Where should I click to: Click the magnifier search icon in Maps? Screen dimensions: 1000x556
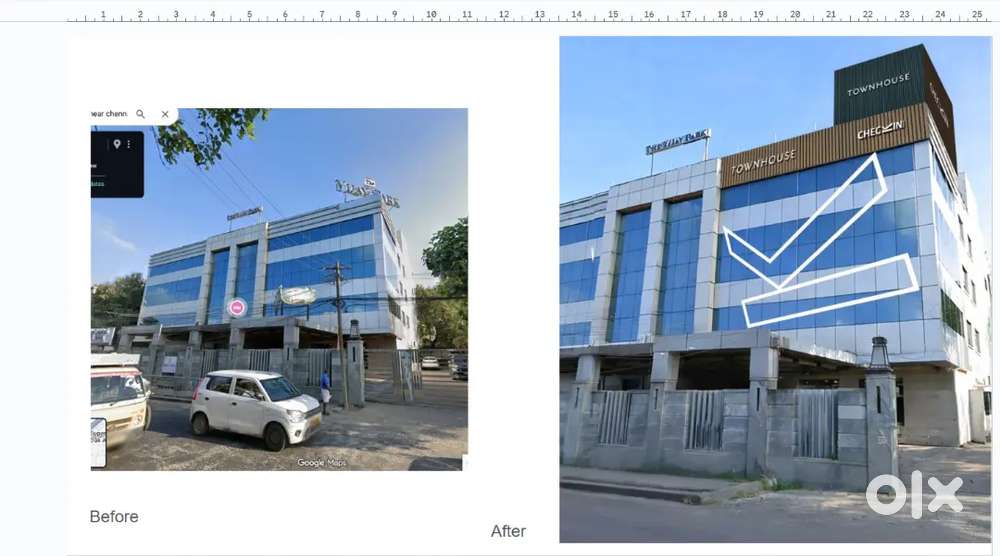[x=141, y=115]
